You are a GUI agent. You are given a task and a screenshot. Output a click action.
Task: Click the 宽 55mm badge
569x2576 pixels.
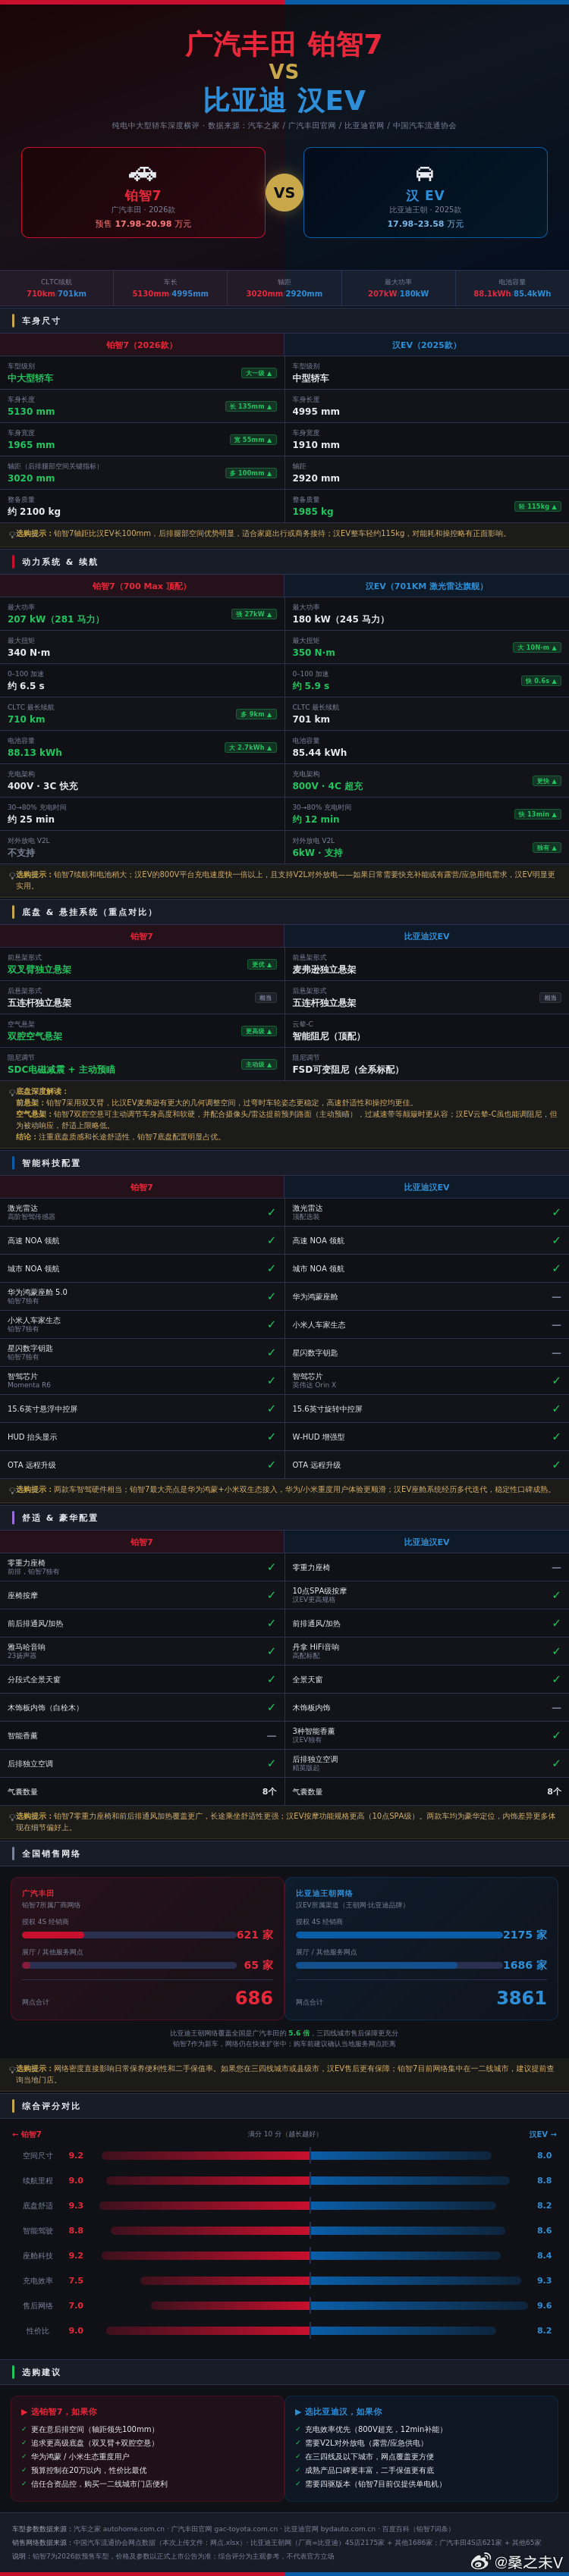point(253,440)
